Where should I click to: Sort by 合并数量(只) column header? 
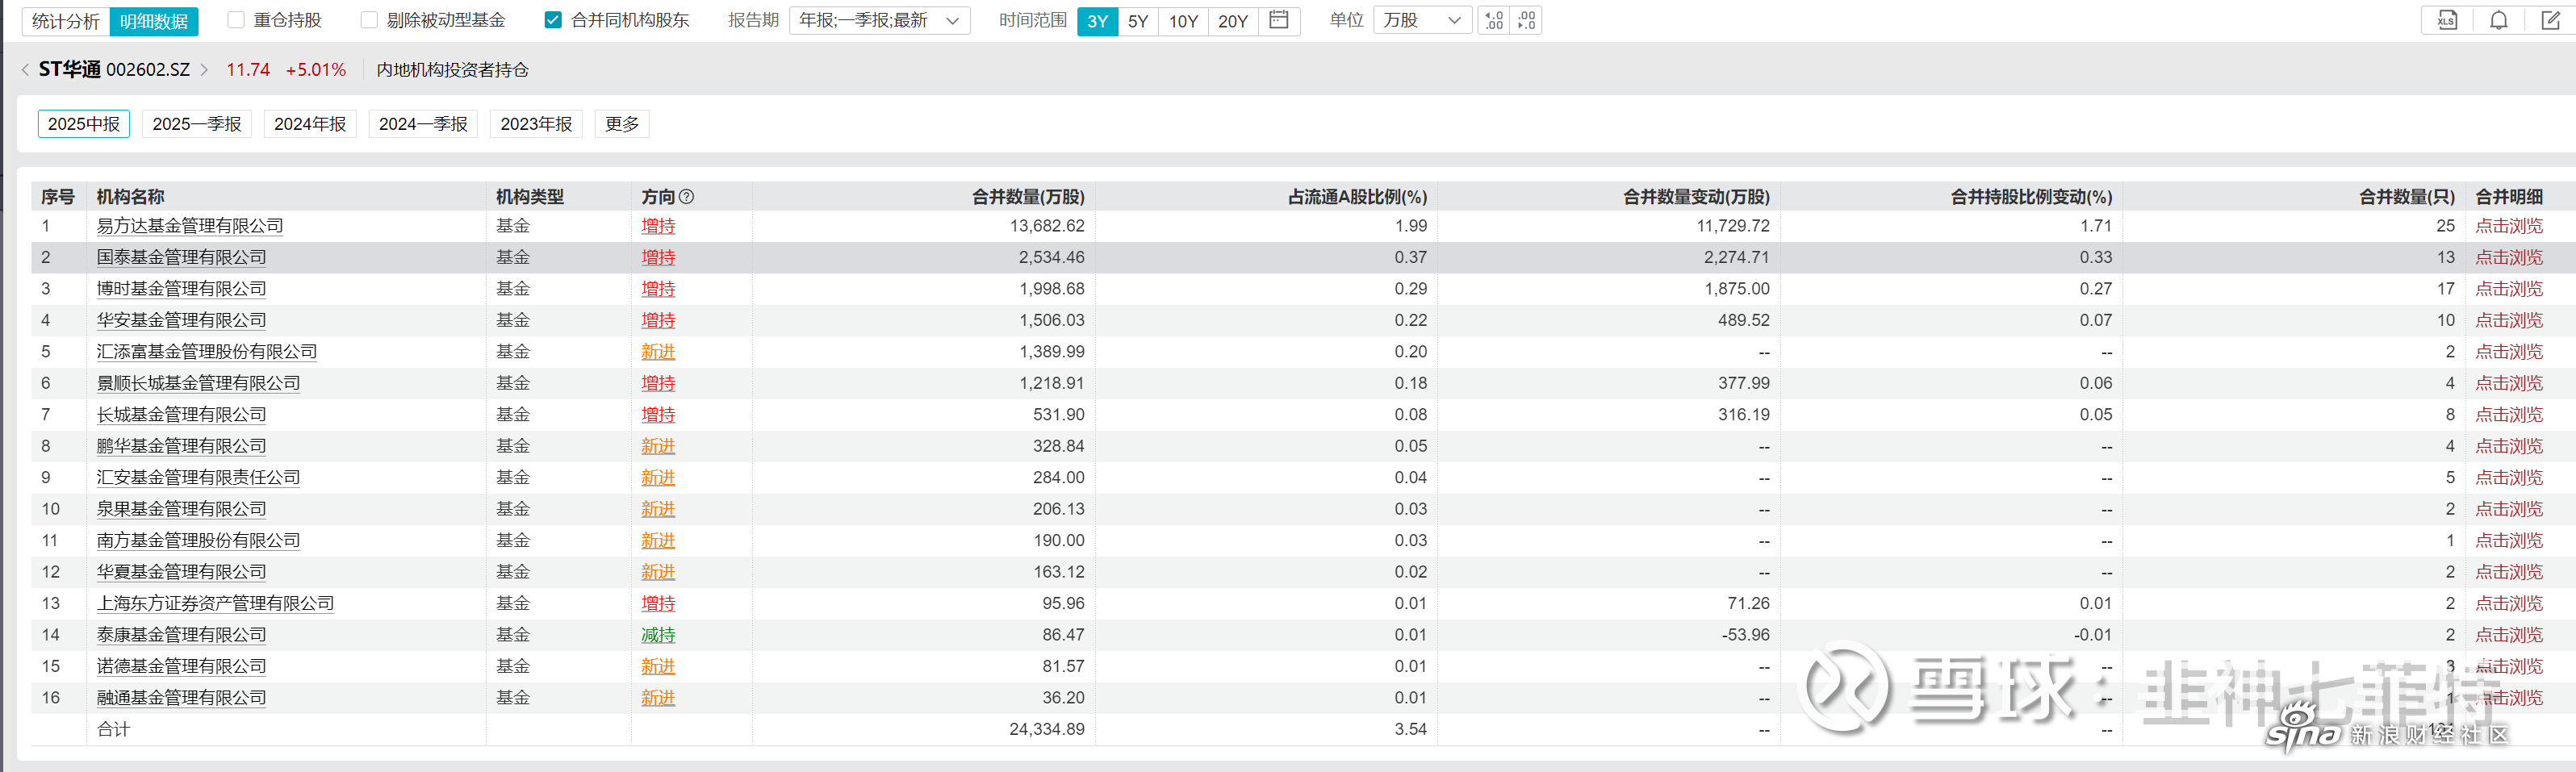[x=2406, y=197]
